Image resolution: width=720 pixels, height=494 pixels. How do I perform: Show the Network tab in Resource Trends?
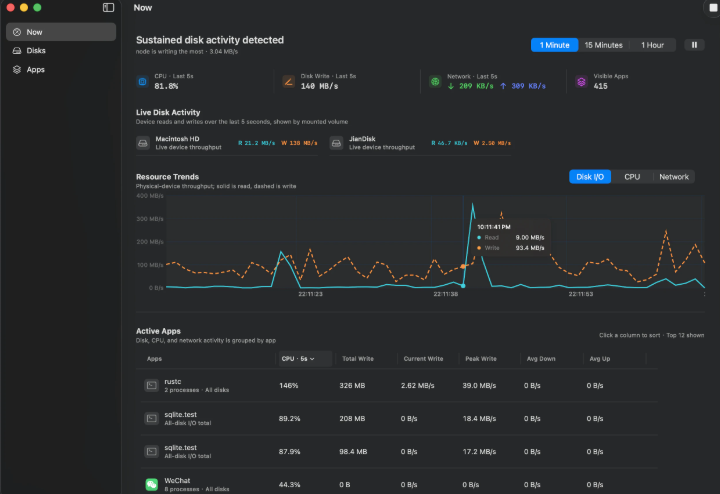click(x=674, y=177)
